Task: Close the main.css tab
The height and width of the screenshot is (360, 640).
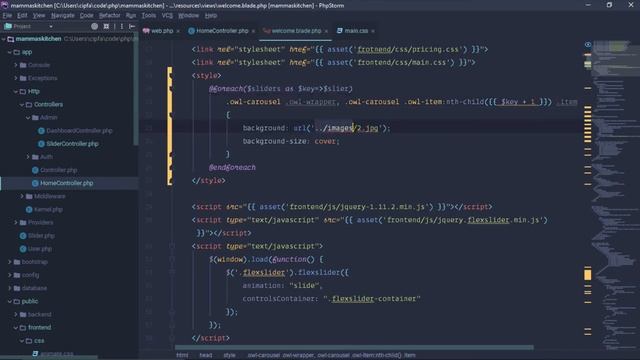Action: [373, 31]
